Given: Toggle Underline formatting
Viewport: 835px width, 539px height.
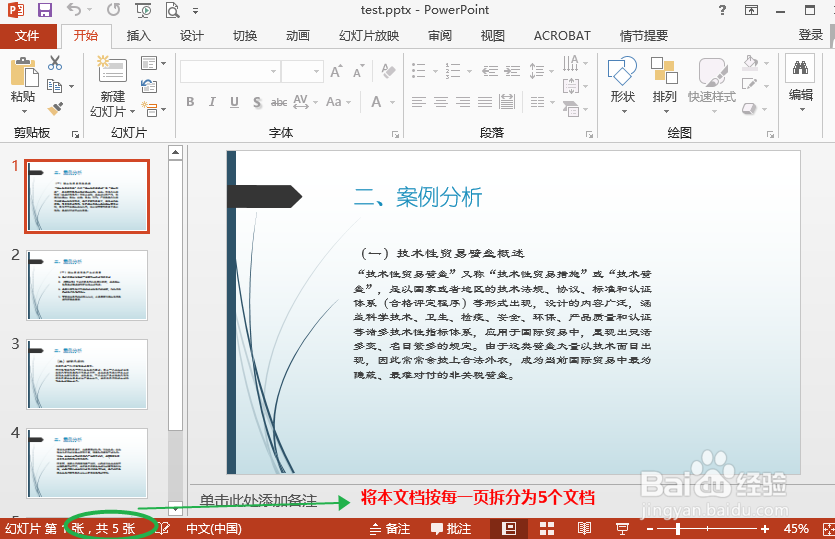Looking at the screenshot, I should click(x=234, y=102).
